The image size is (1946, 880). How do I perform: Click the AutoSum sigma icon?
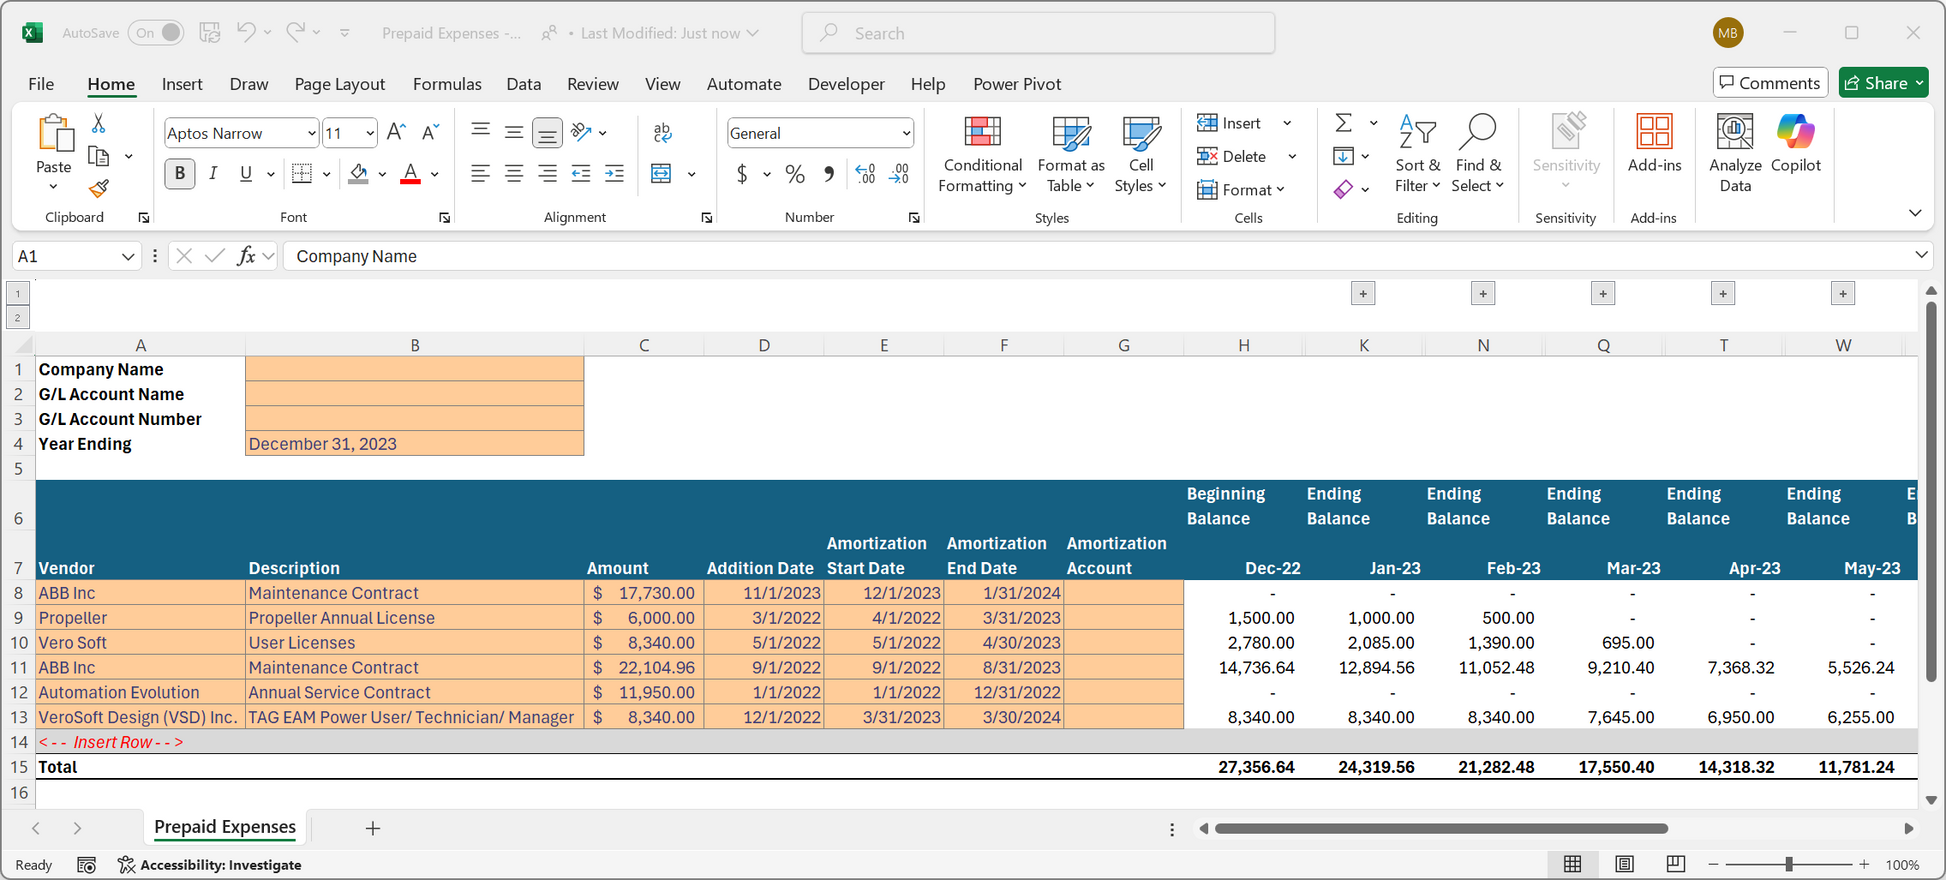coord(1344,123)
